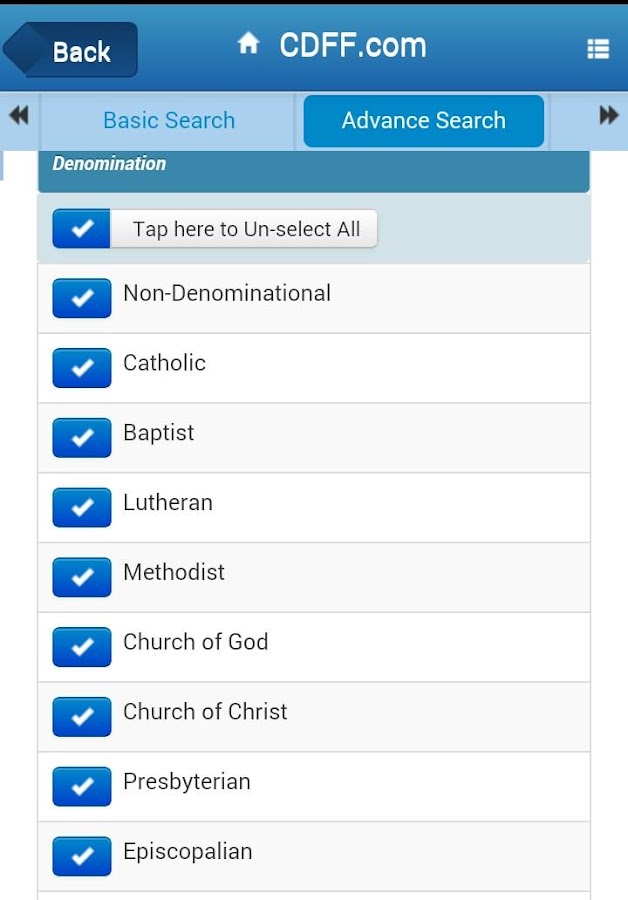This screenshot has height=900, width=628.
Task: Click the right double-arrow forward icon
Action: [x=609, y=116]
